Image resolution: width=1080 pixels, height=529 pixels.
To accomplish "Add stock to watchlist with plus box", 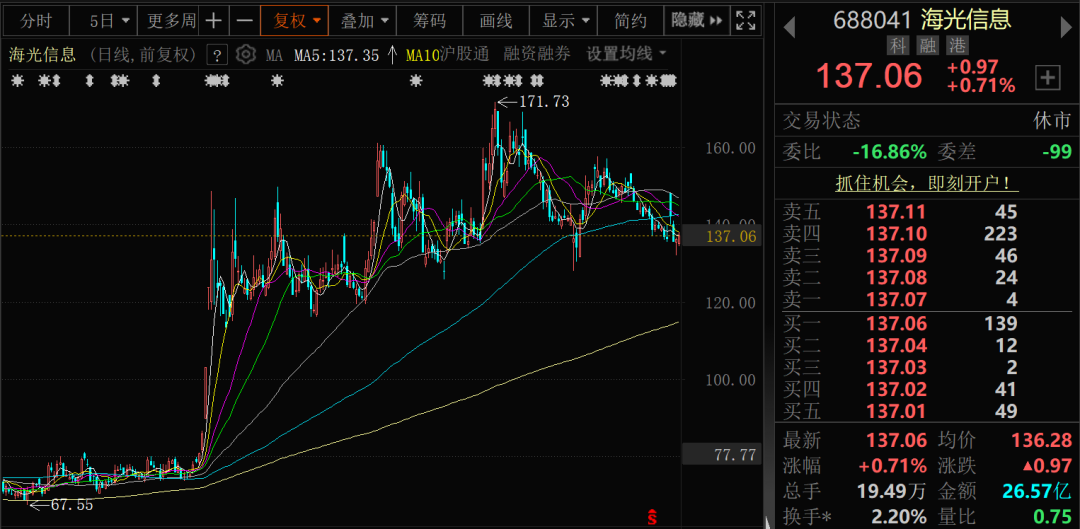I will click(x=1047, y=77).
